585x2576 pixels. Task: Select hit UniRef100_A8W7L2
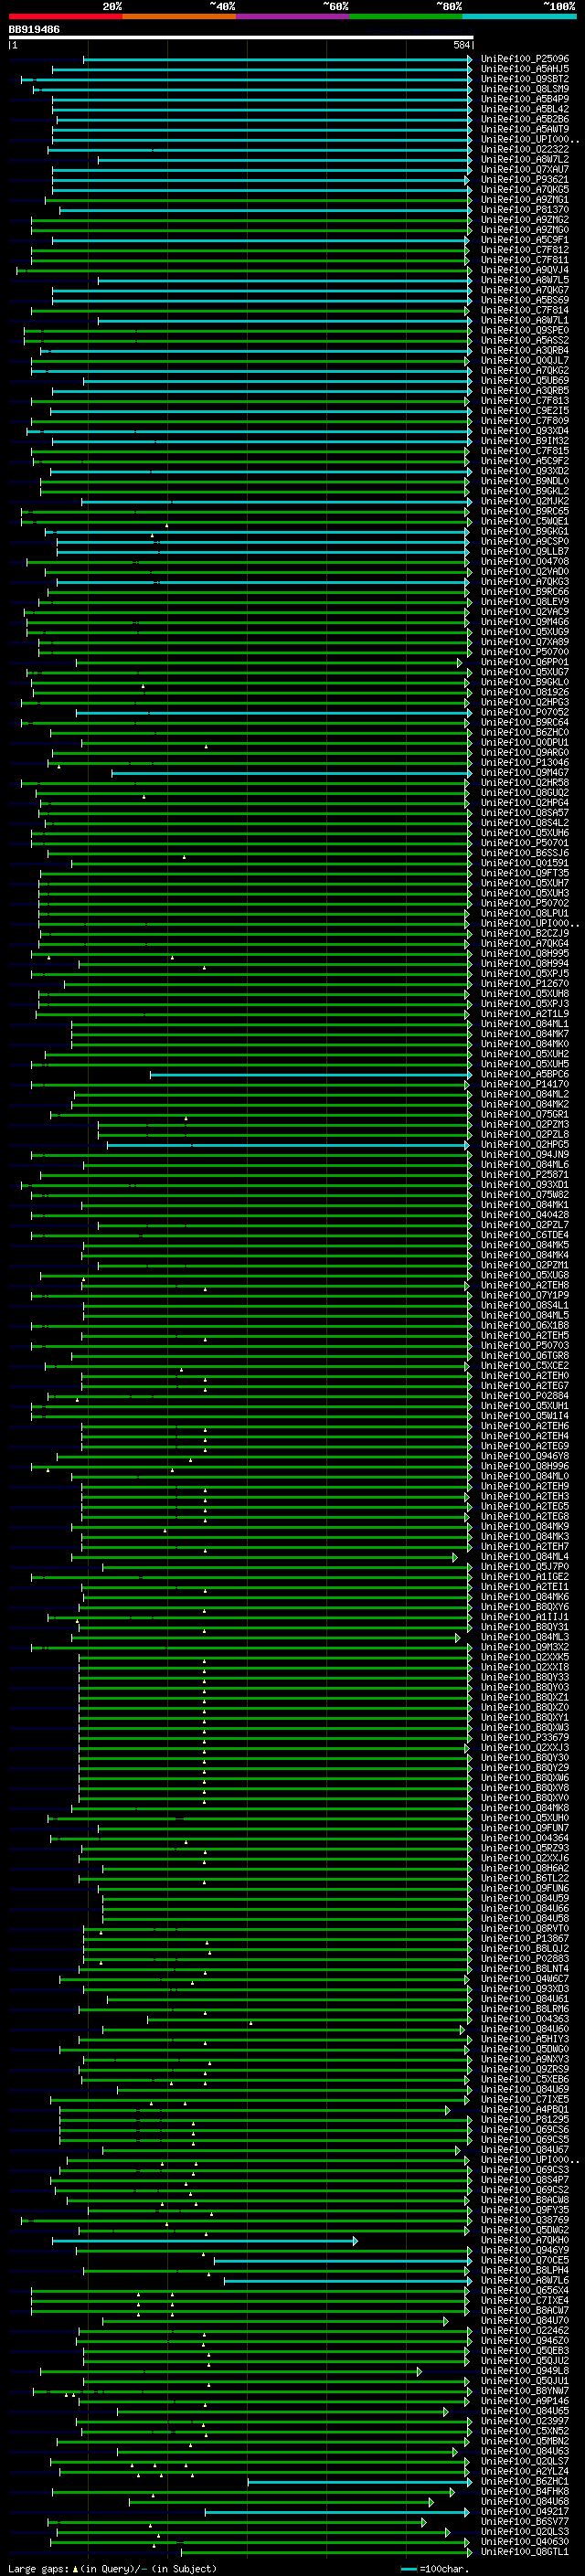pos(524,159)
